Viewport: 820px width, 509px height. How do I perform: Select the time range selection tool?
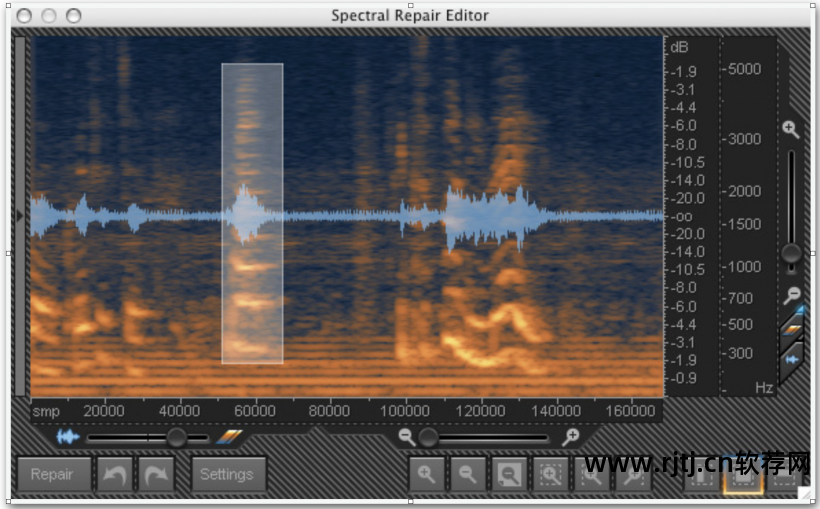(x=701, y=475)
